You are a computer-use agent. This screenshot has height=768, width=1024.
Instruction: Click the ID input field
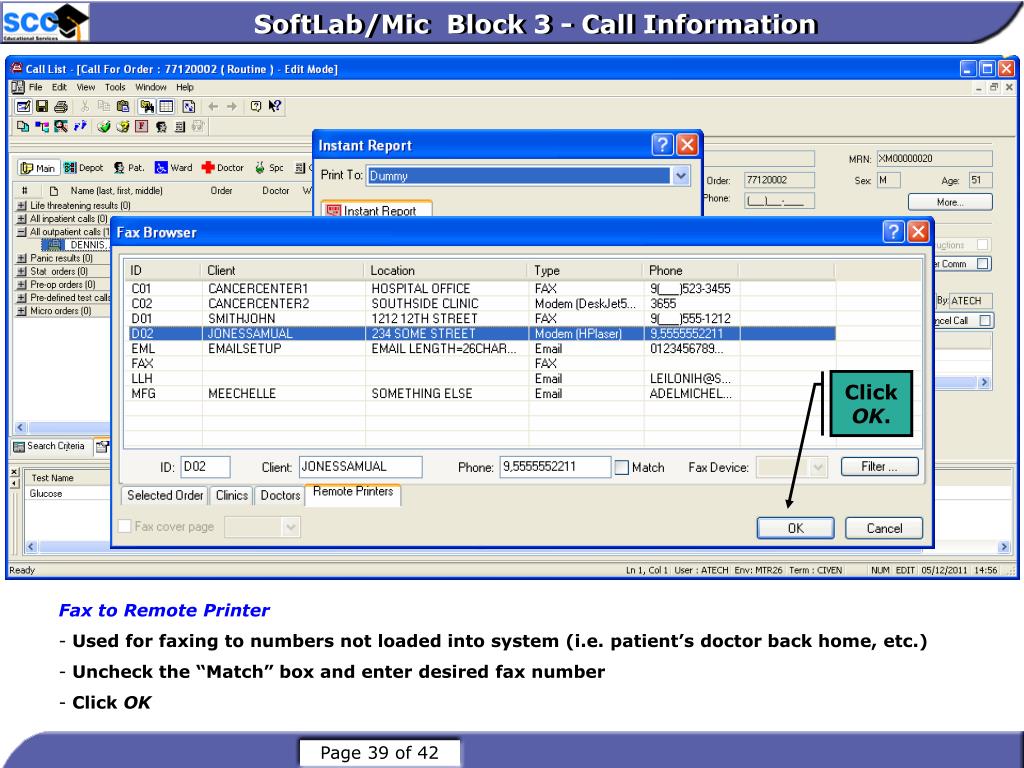(x=205, y=467)
